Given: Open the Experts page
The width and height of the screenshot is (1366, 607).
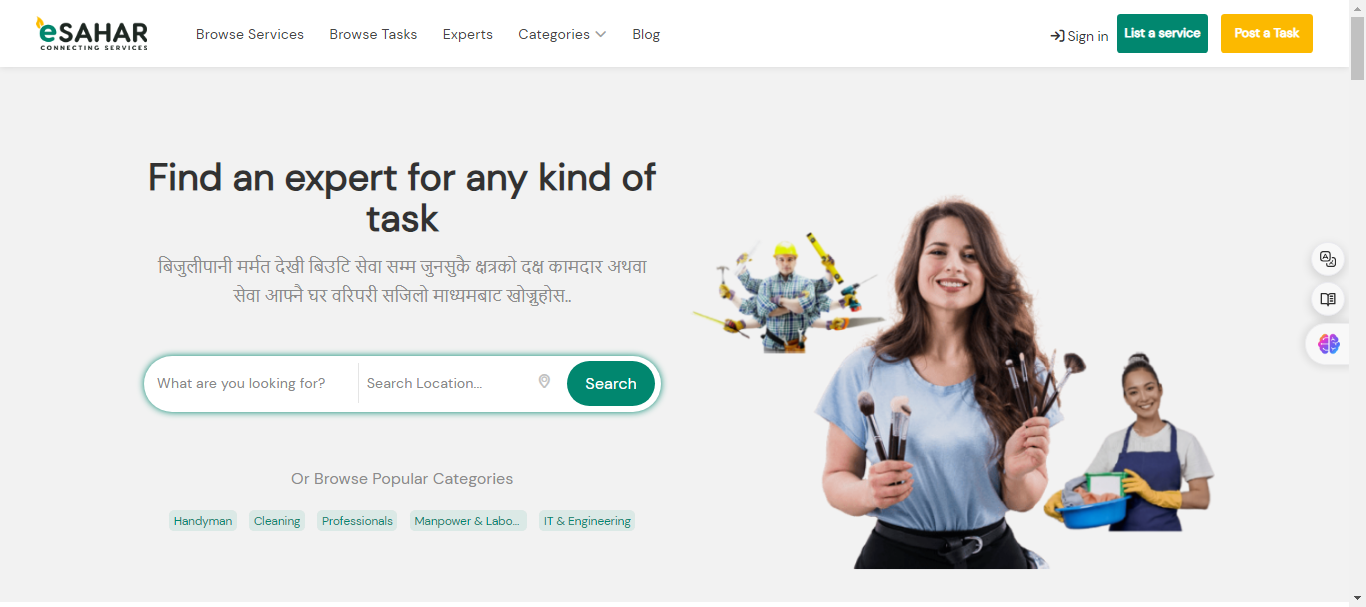Looking at the screenshot, I should coord(468,34).
